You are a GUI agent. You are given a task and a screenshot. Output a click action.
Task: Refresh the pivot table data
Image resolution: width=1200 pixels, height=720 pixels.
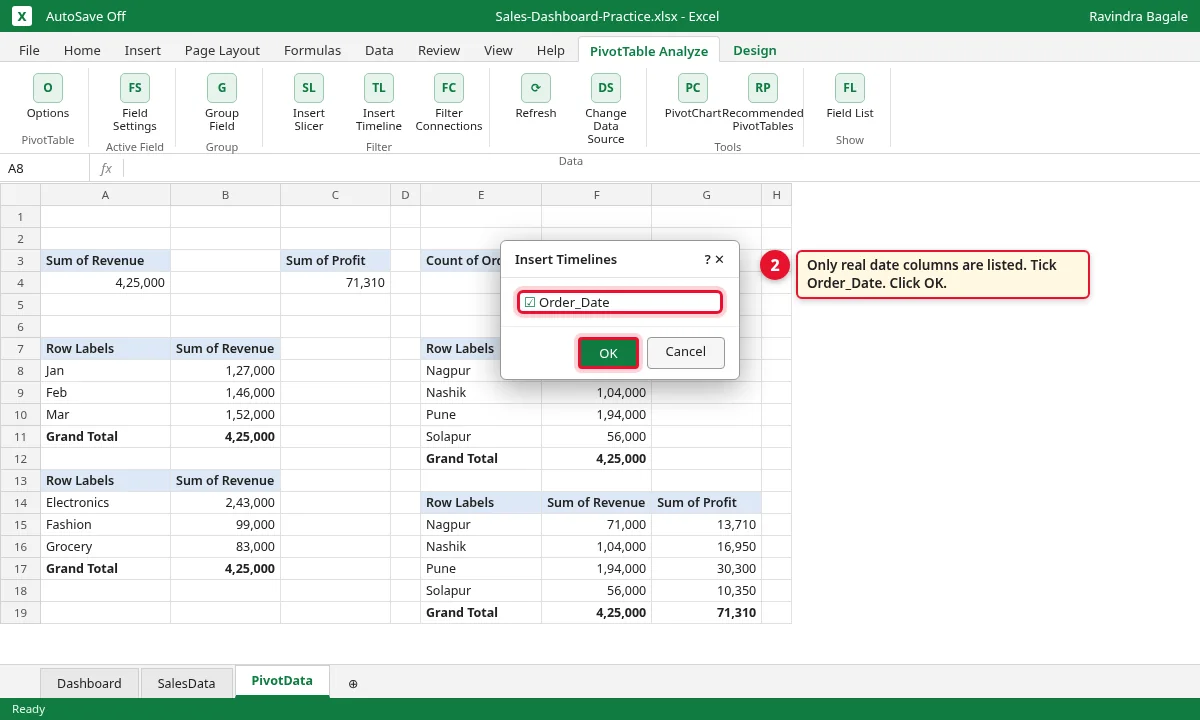click(536, 98)
